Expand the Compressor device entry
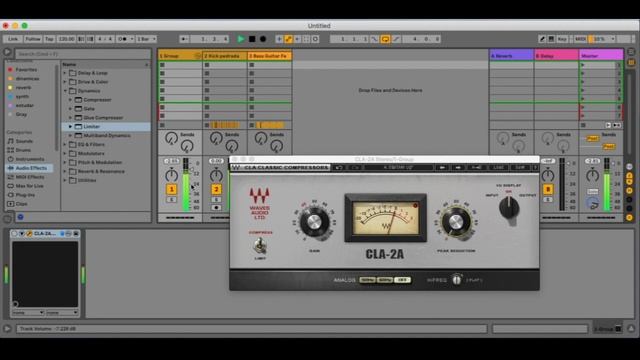 [x=70, y=100]
